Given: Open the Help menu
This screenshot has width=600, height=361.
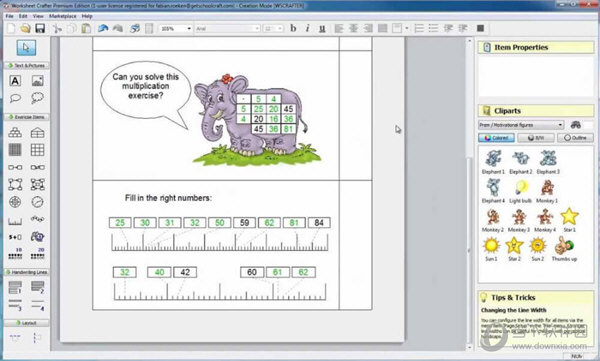Looking at the screenshot, I should pyautogui.click(x=87, y=16).
